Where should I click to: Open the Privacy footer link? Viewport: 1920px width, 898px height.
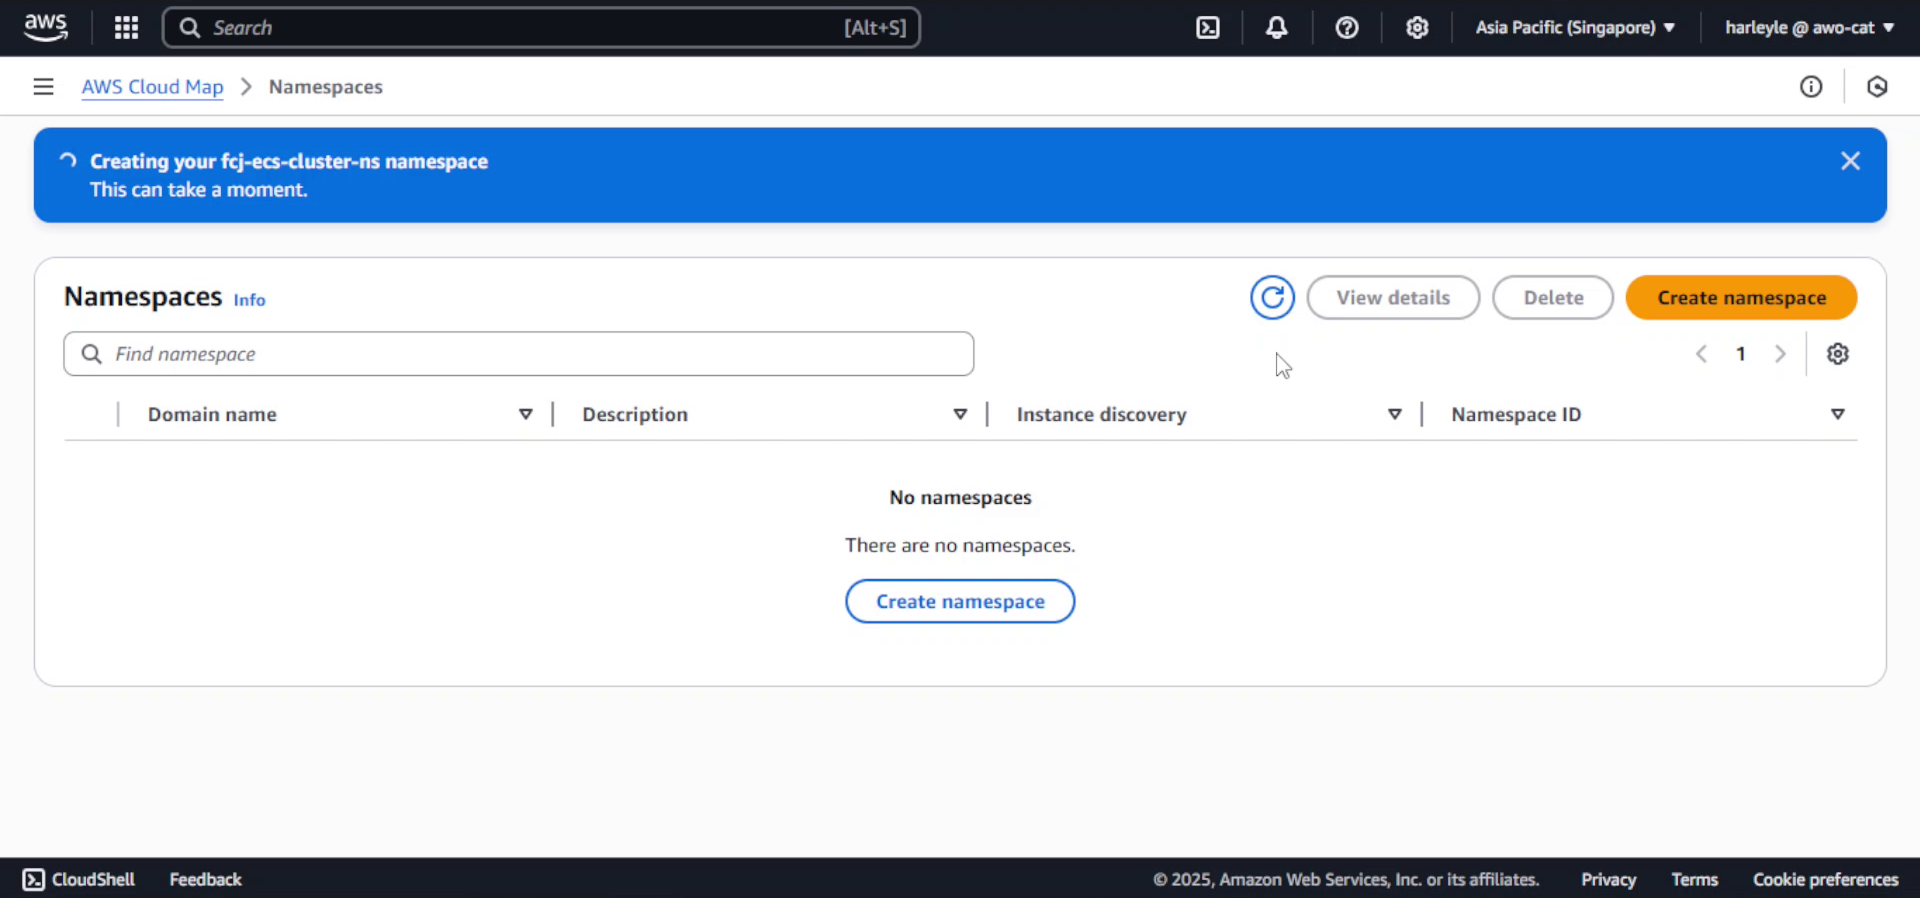click(x=1608, y=880)
